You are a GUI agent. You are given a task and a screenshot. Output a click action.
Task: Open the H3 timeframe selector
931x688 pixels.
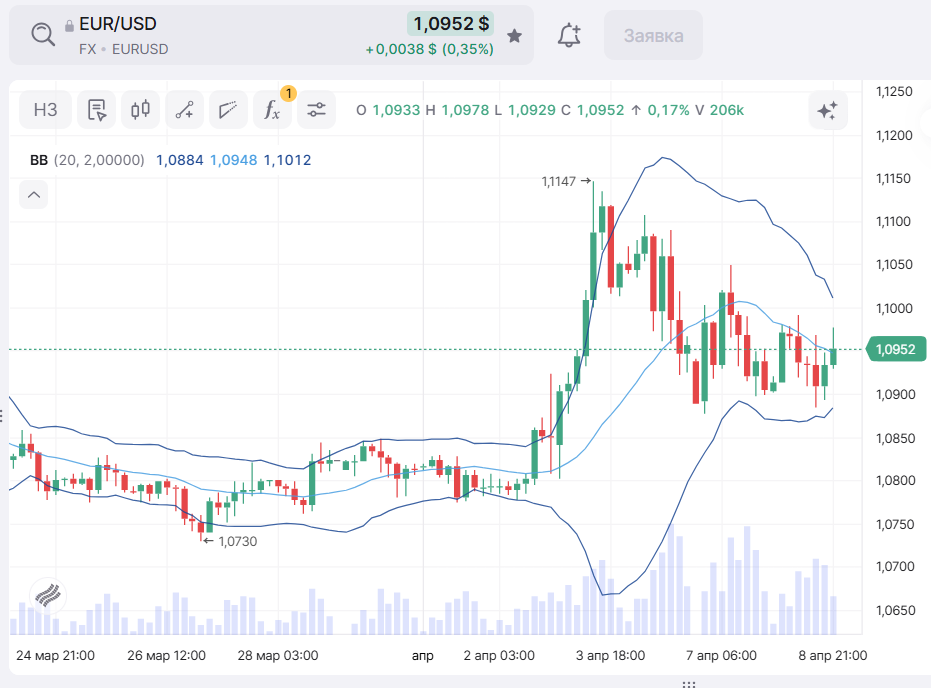click(45, 110)
